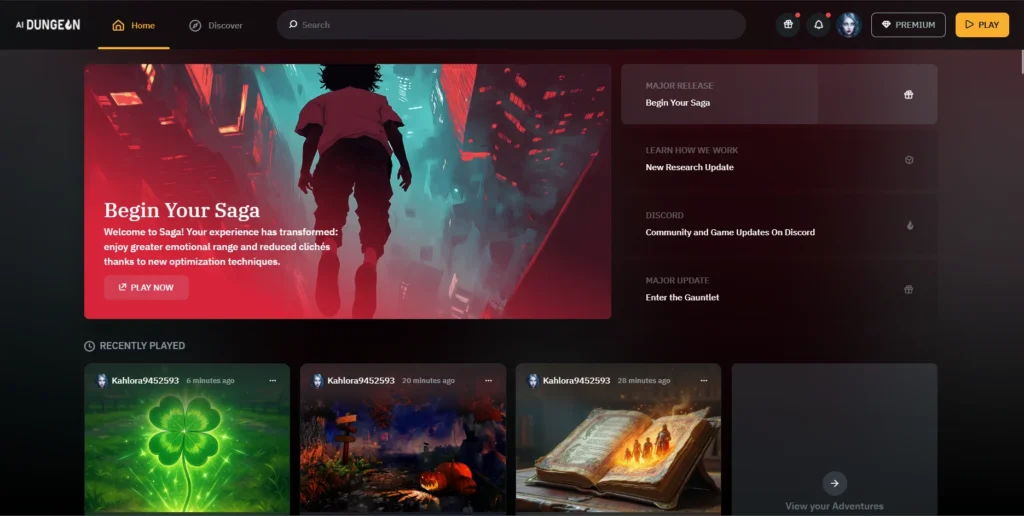1024x516 pixels.
Task: Click cube icon beside New Research Update
Action: pyautogui.click(x=908, y=160)
